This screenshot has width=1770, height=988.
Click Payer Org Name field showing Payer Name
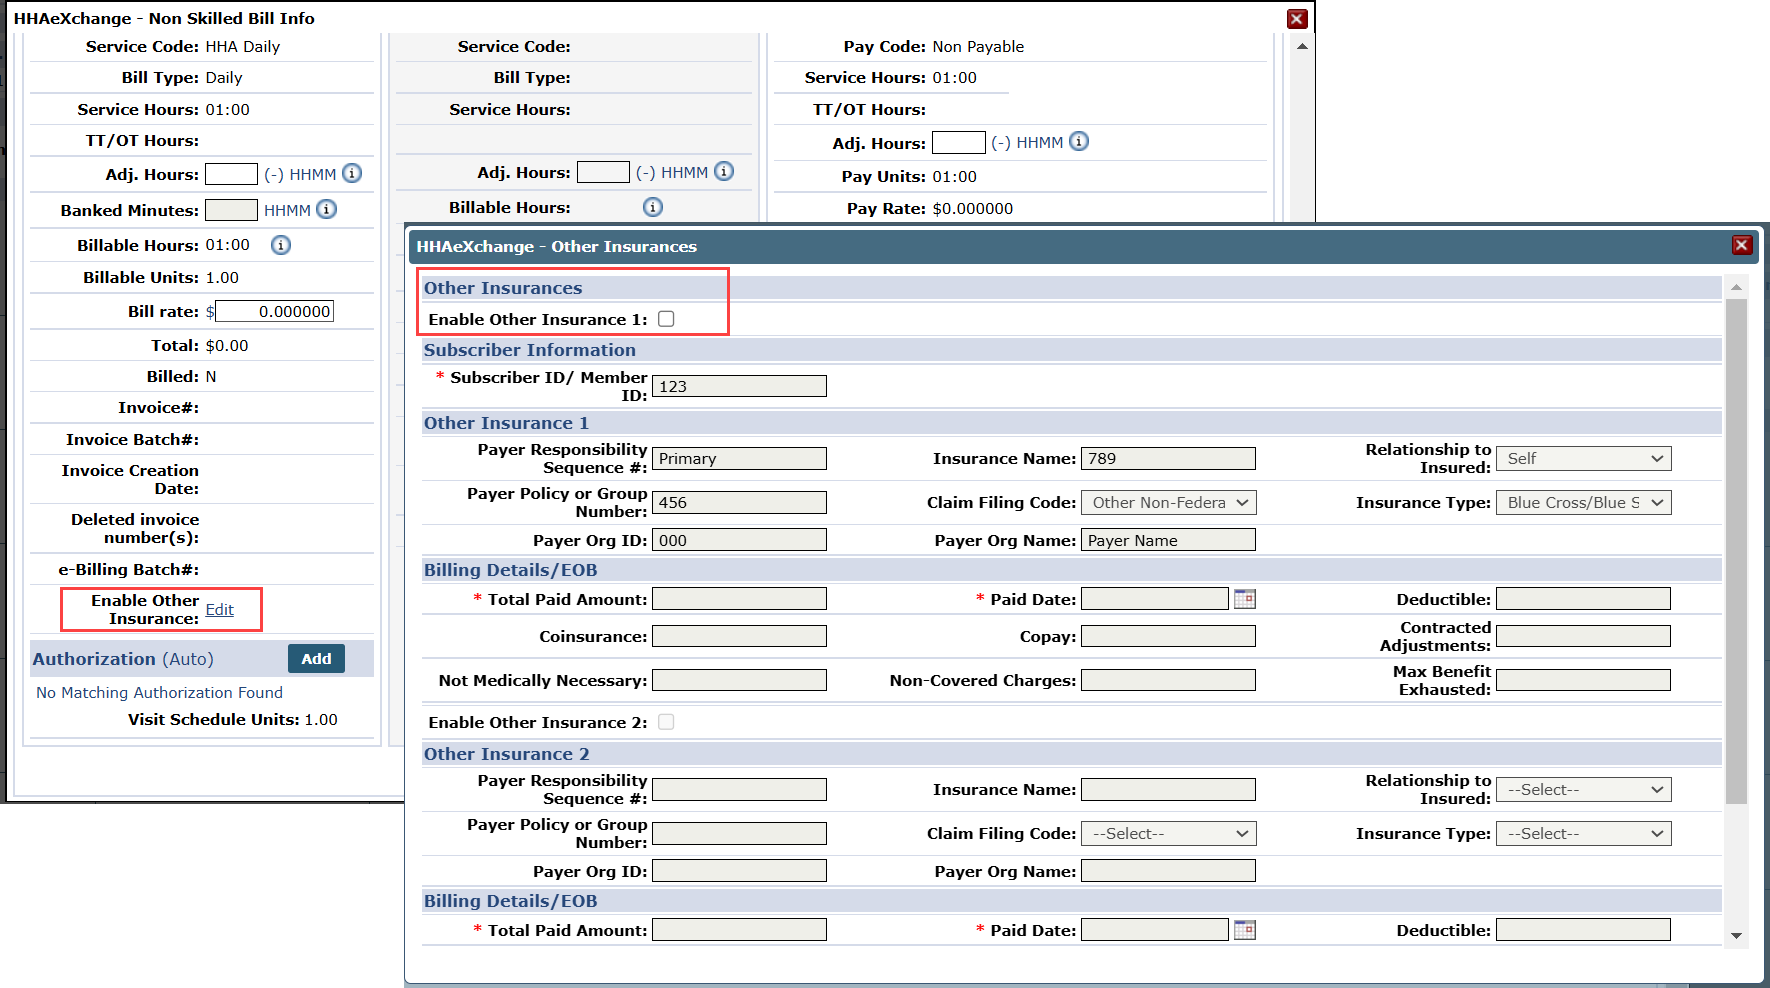click(x=1168, y=540)
